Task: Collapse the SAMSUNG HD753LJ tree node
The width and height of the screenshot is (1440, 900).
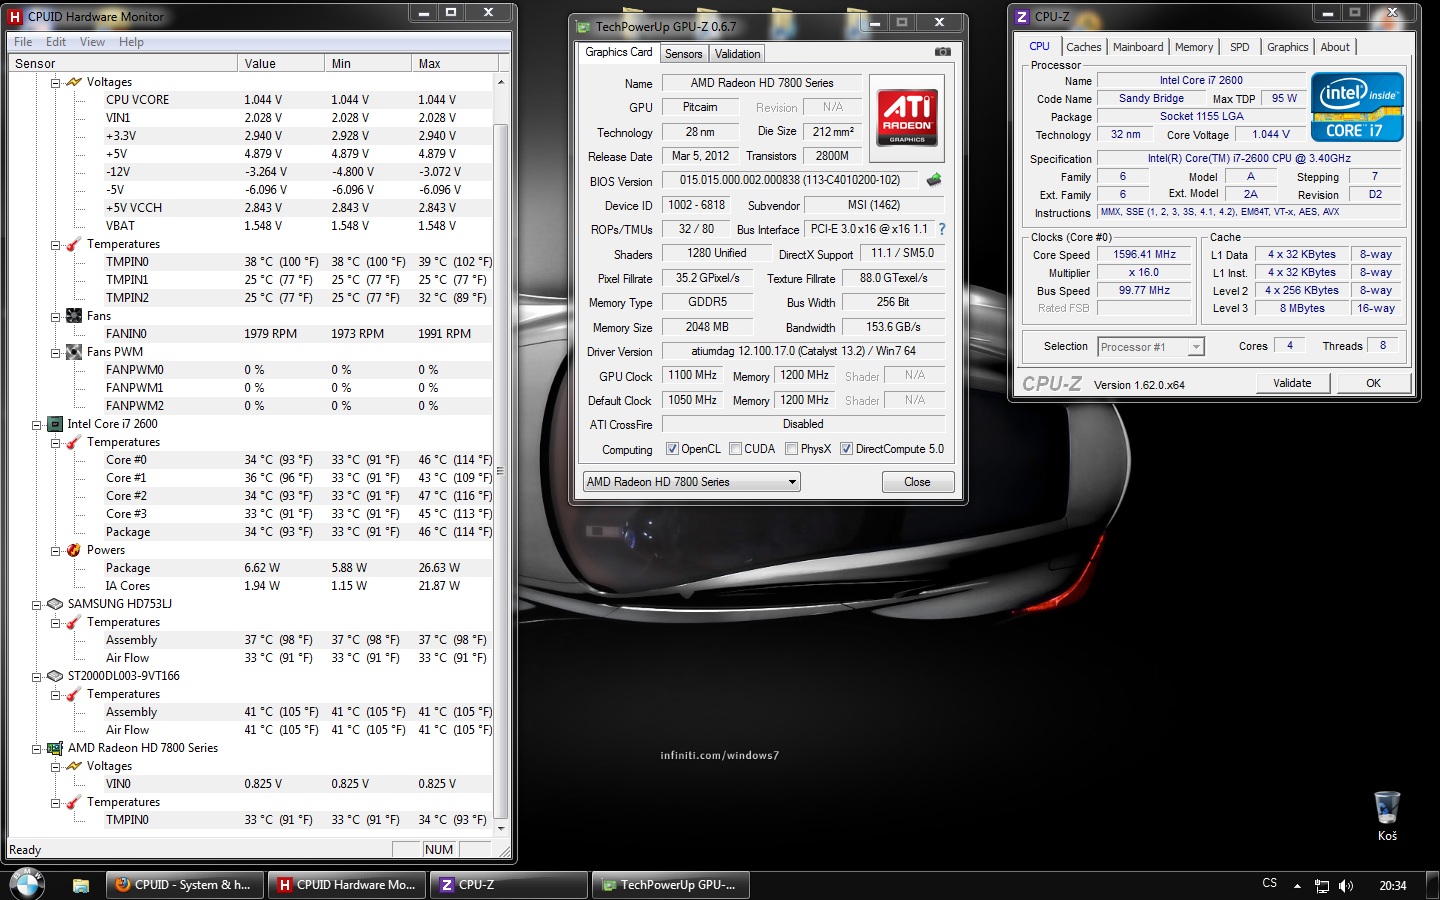Action: [x=37, y=604]
